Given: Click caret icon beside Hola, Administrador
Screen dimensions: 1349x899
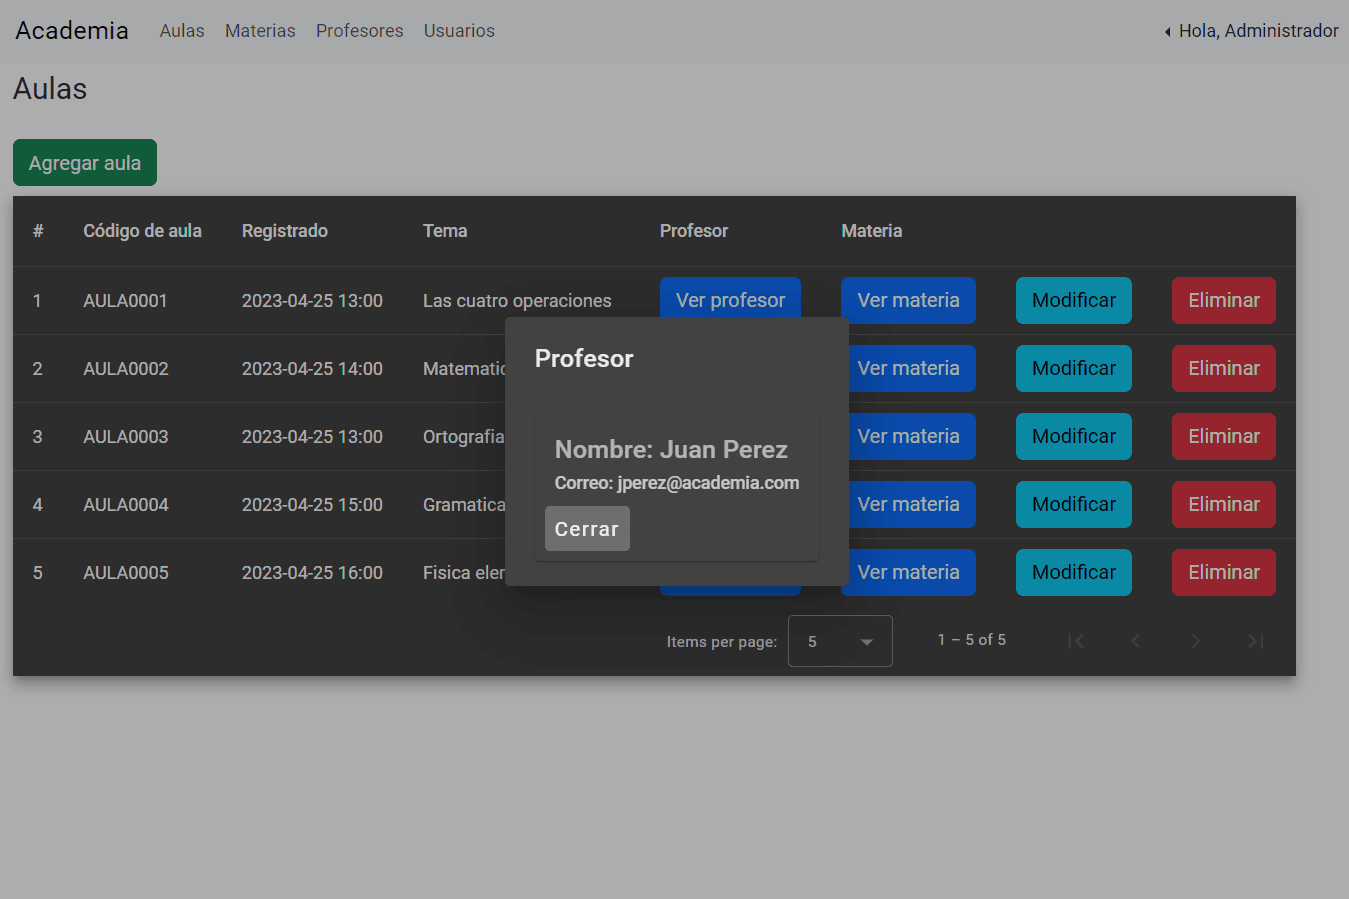Looking at the screenshot, I should tap(1167, 32).
